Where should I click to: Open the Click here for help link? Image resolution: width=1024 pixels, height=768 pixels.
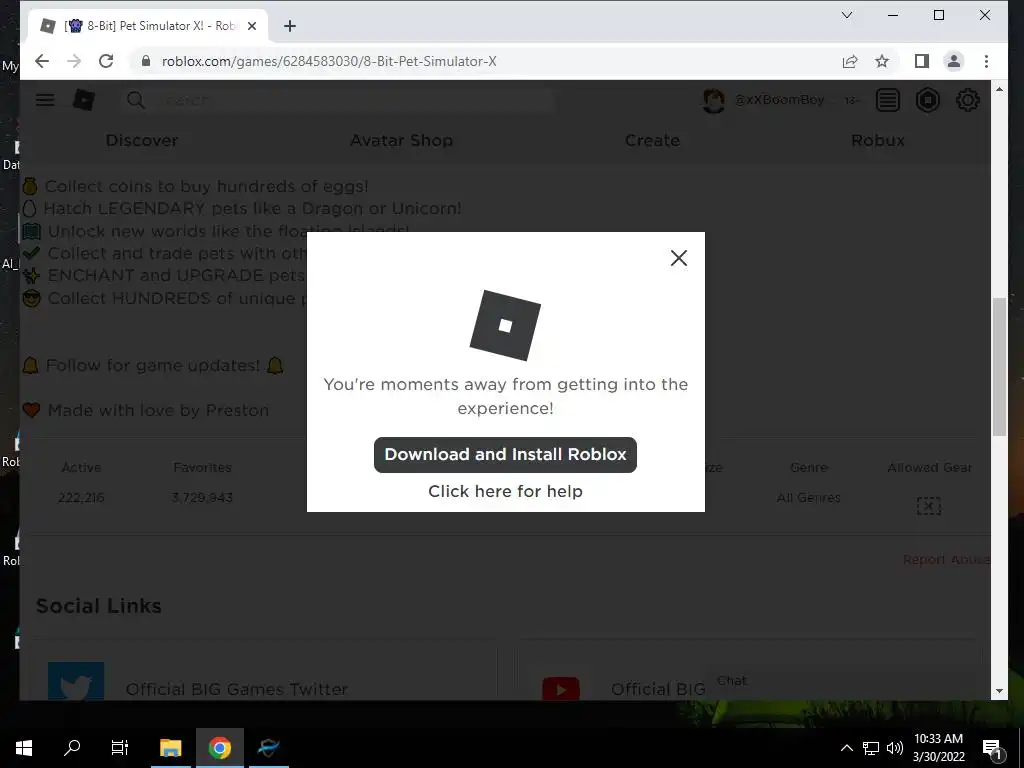pos(505,491)
